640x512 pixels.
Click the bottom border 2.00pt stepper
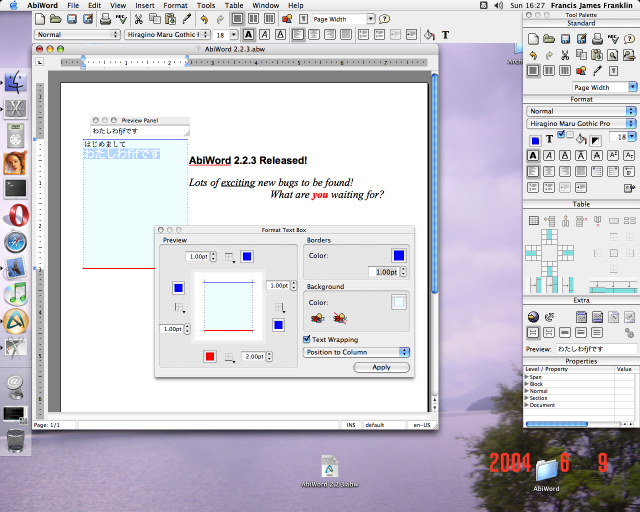(269, 356)
